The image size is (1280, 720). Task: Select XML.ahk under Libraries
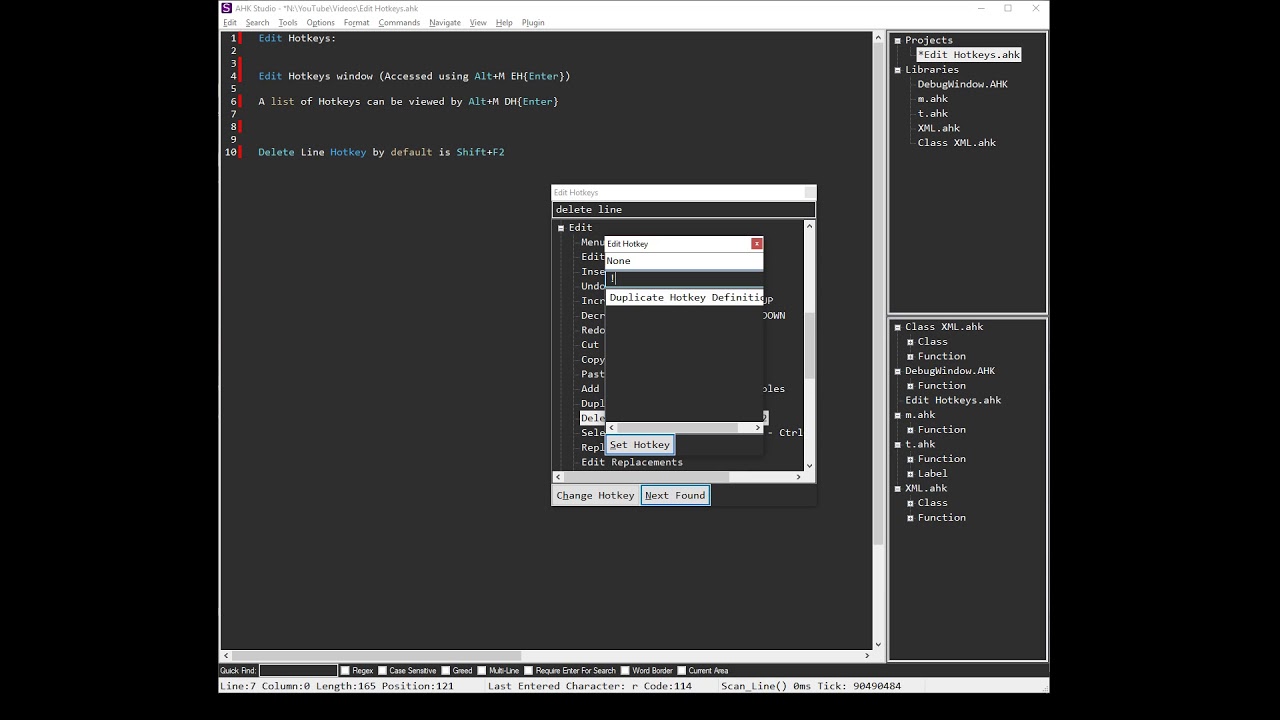(x=938, y=128)
